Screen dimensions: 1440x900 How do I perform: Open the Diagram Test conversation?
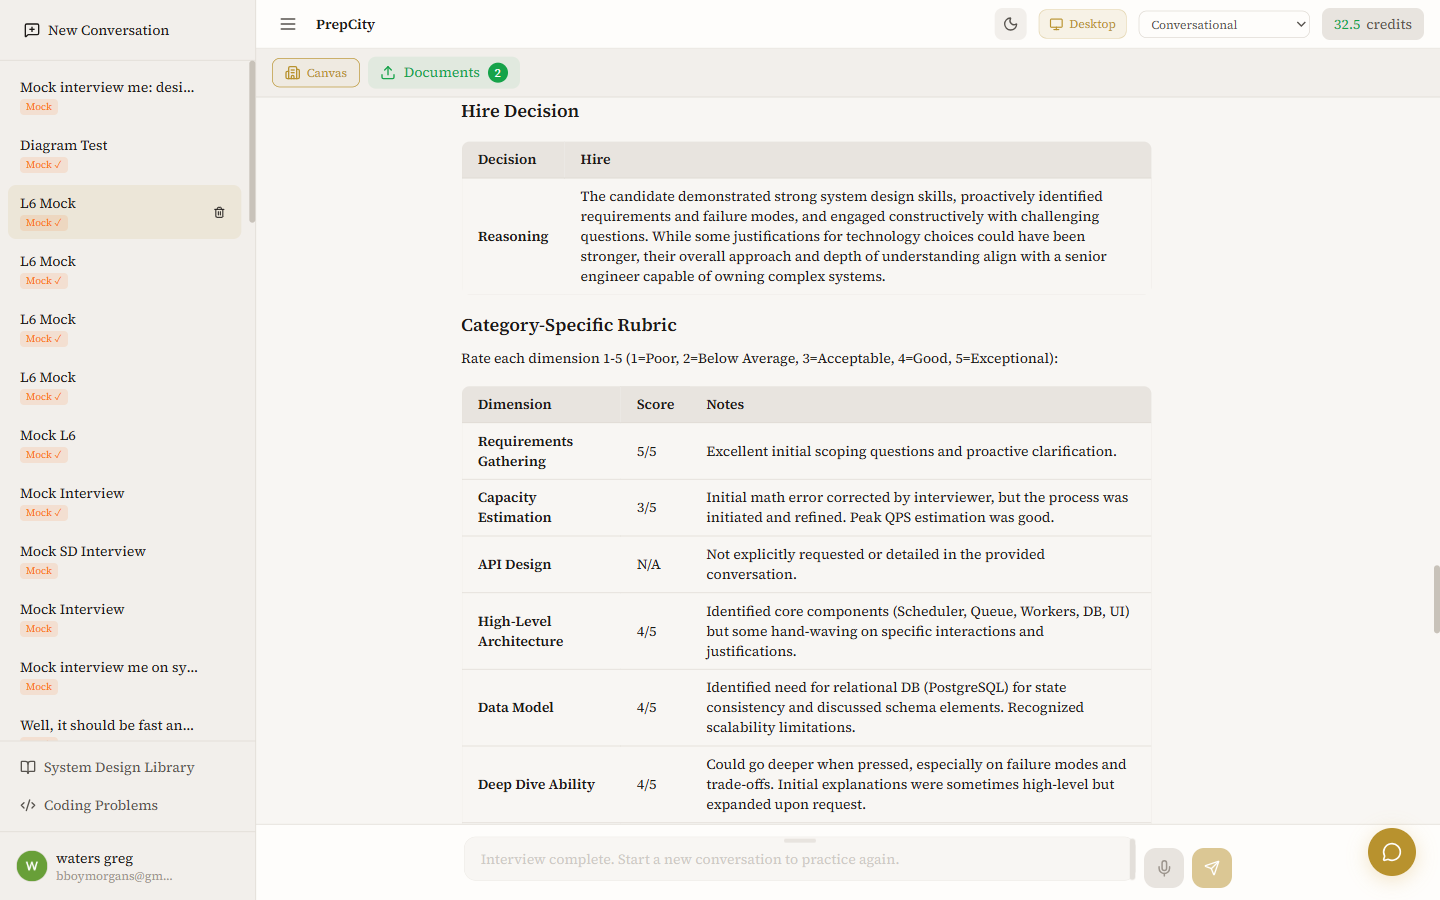coord(124,154)
